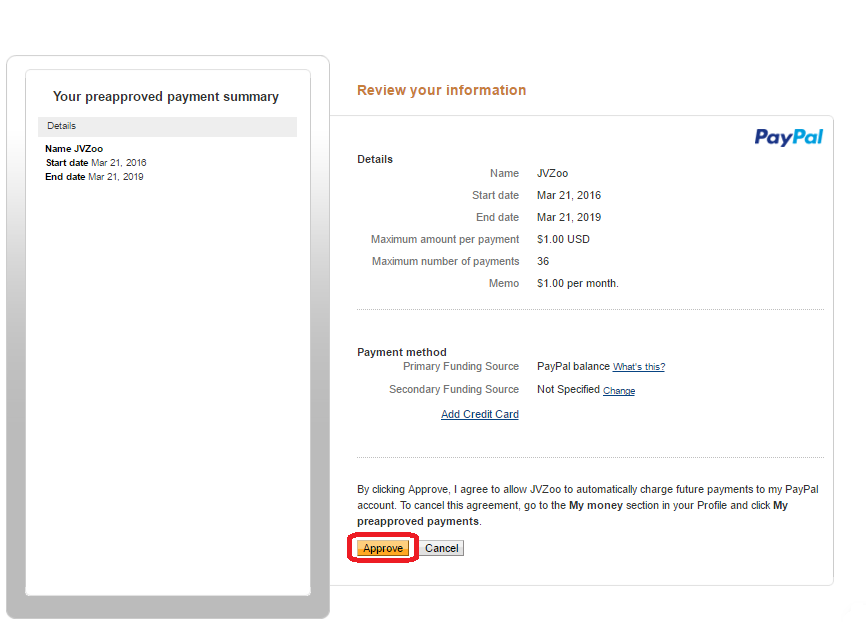Image resolution: width=866 pixels, height=622 pixels.
Task: Click the Approve button
Action: (x=383, y=548)
